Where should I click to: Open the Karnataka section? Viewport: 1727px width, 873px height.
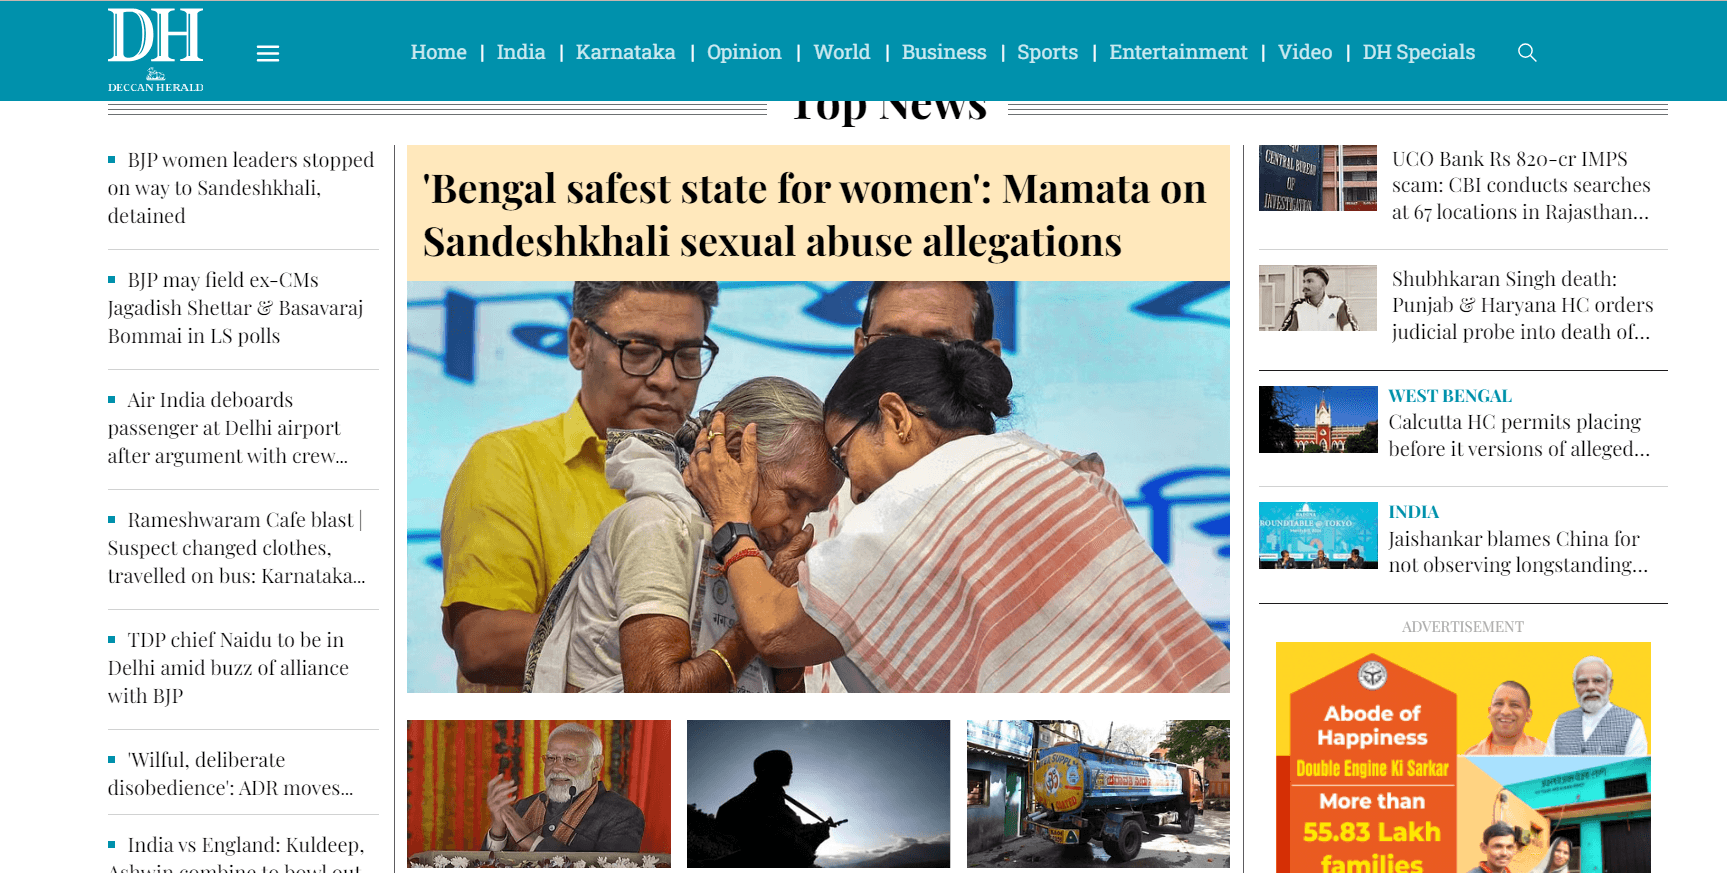(x=625, y=52)
